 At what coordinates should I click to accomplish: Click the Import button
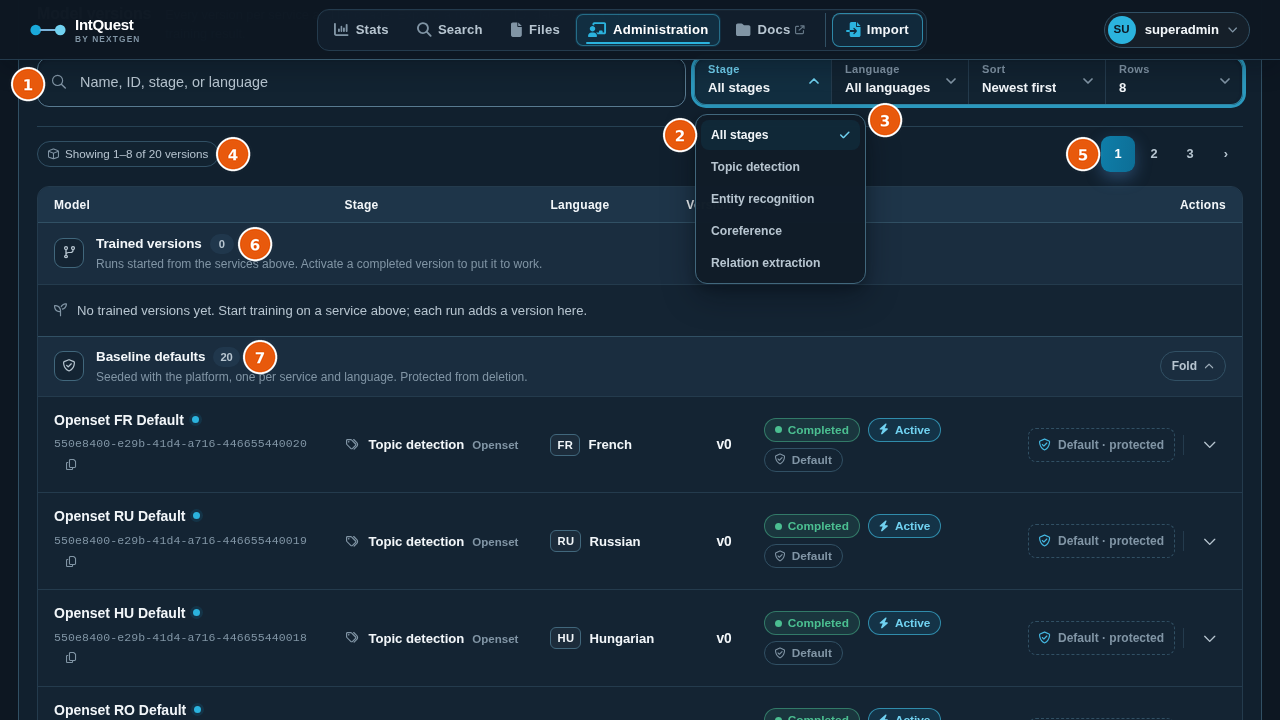click(877, 30)
